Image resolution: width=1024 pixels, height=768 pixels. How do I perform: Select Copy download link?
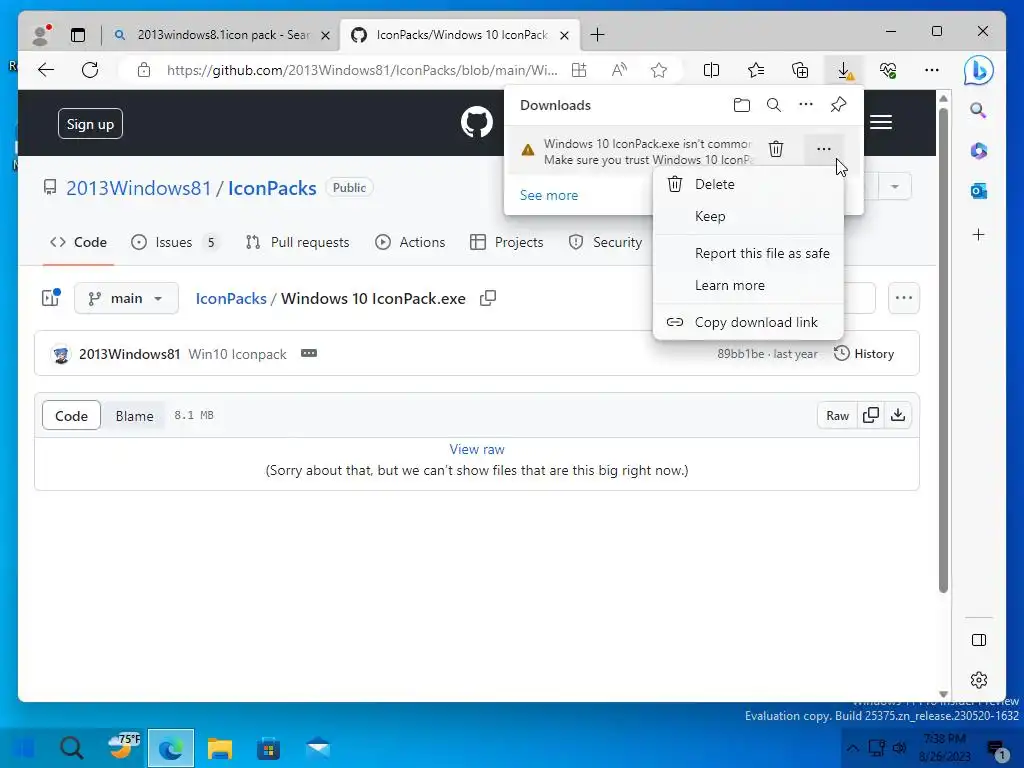[x=748, y=322]
